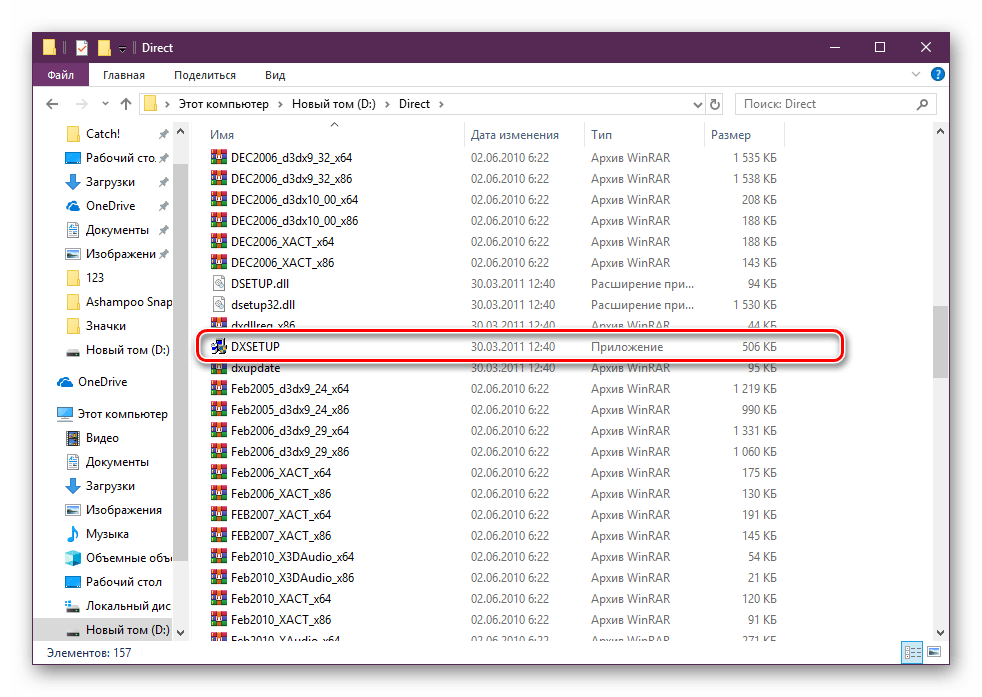Screen dimensions: 982x697
Task: Click Direct breadcrumb segment
Action: pyautogui.click(x=415, y=104)
